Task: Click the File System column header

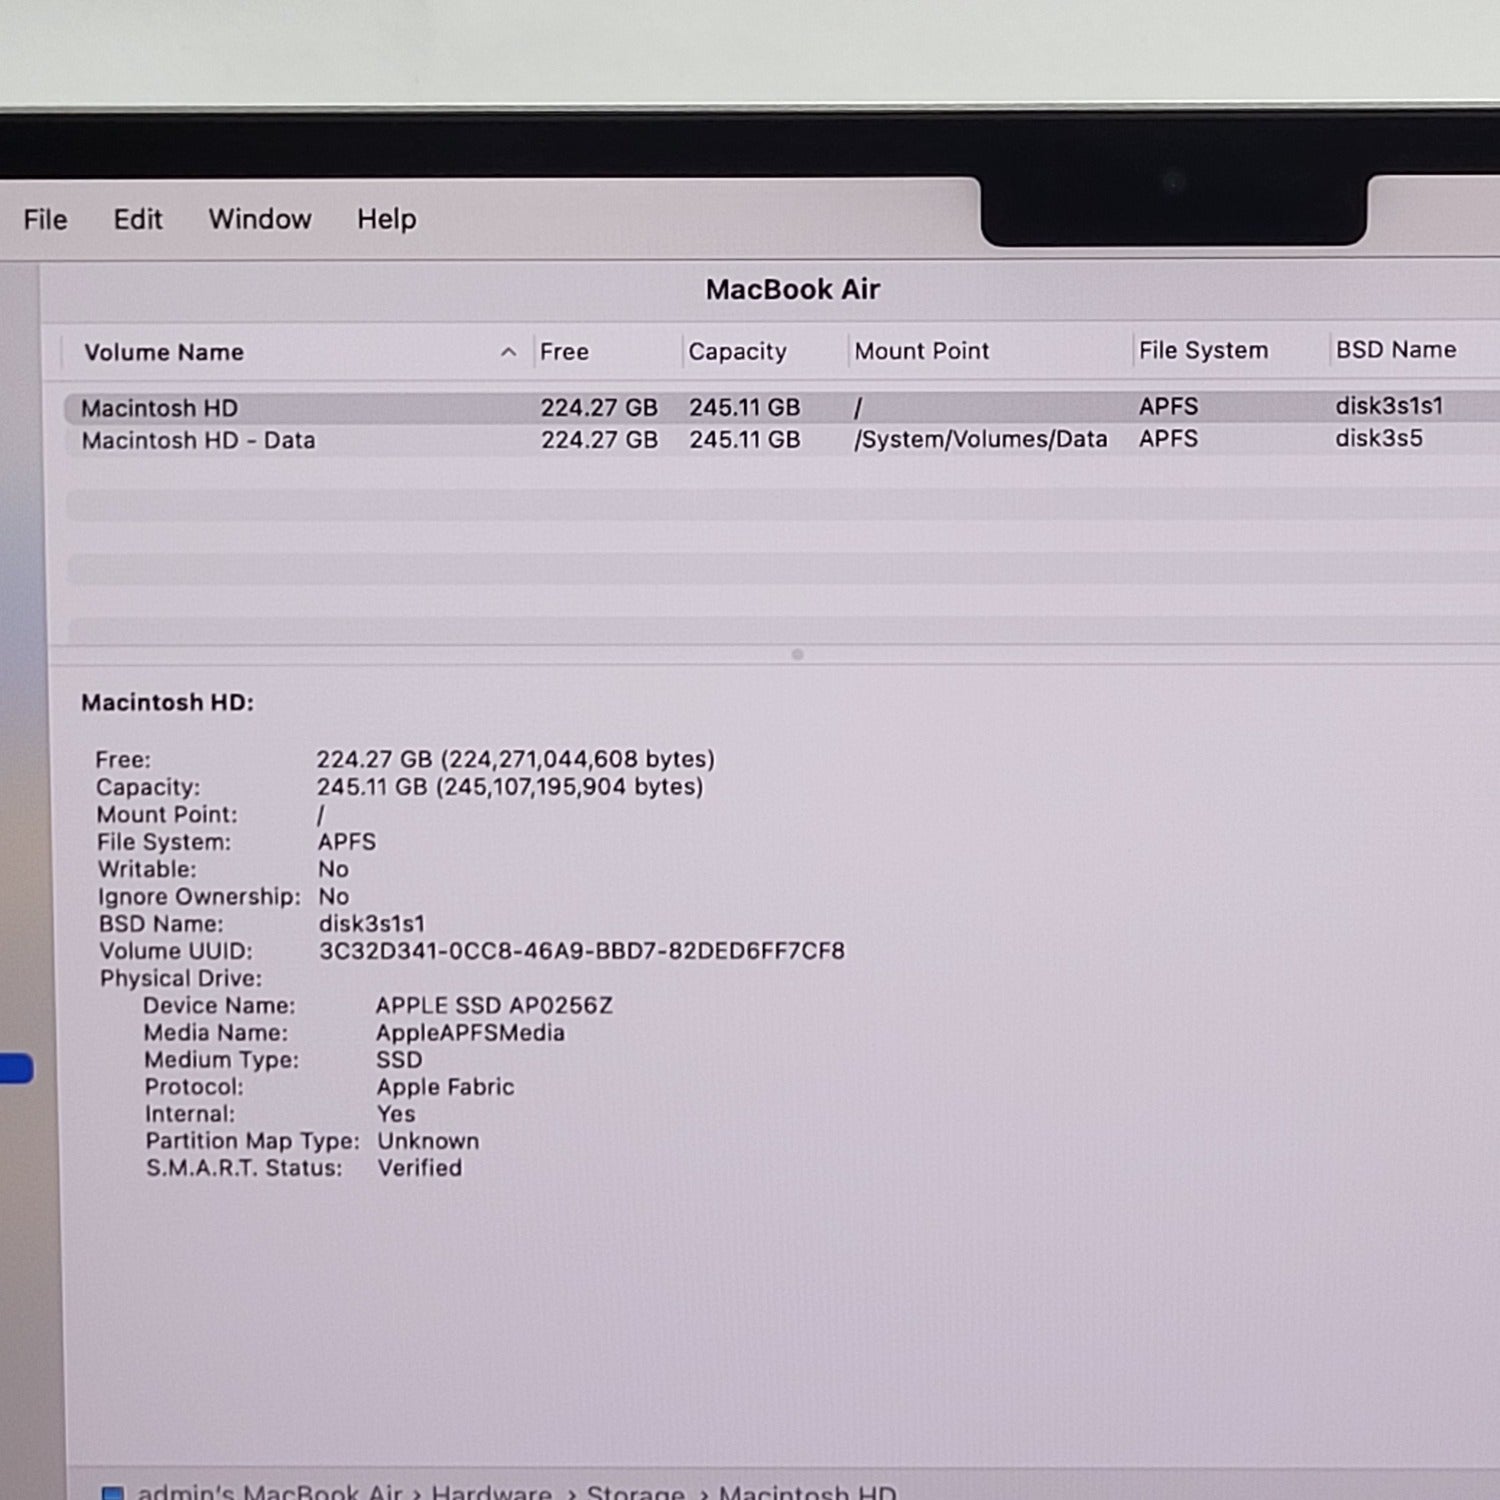Action: click(1203, 351)
